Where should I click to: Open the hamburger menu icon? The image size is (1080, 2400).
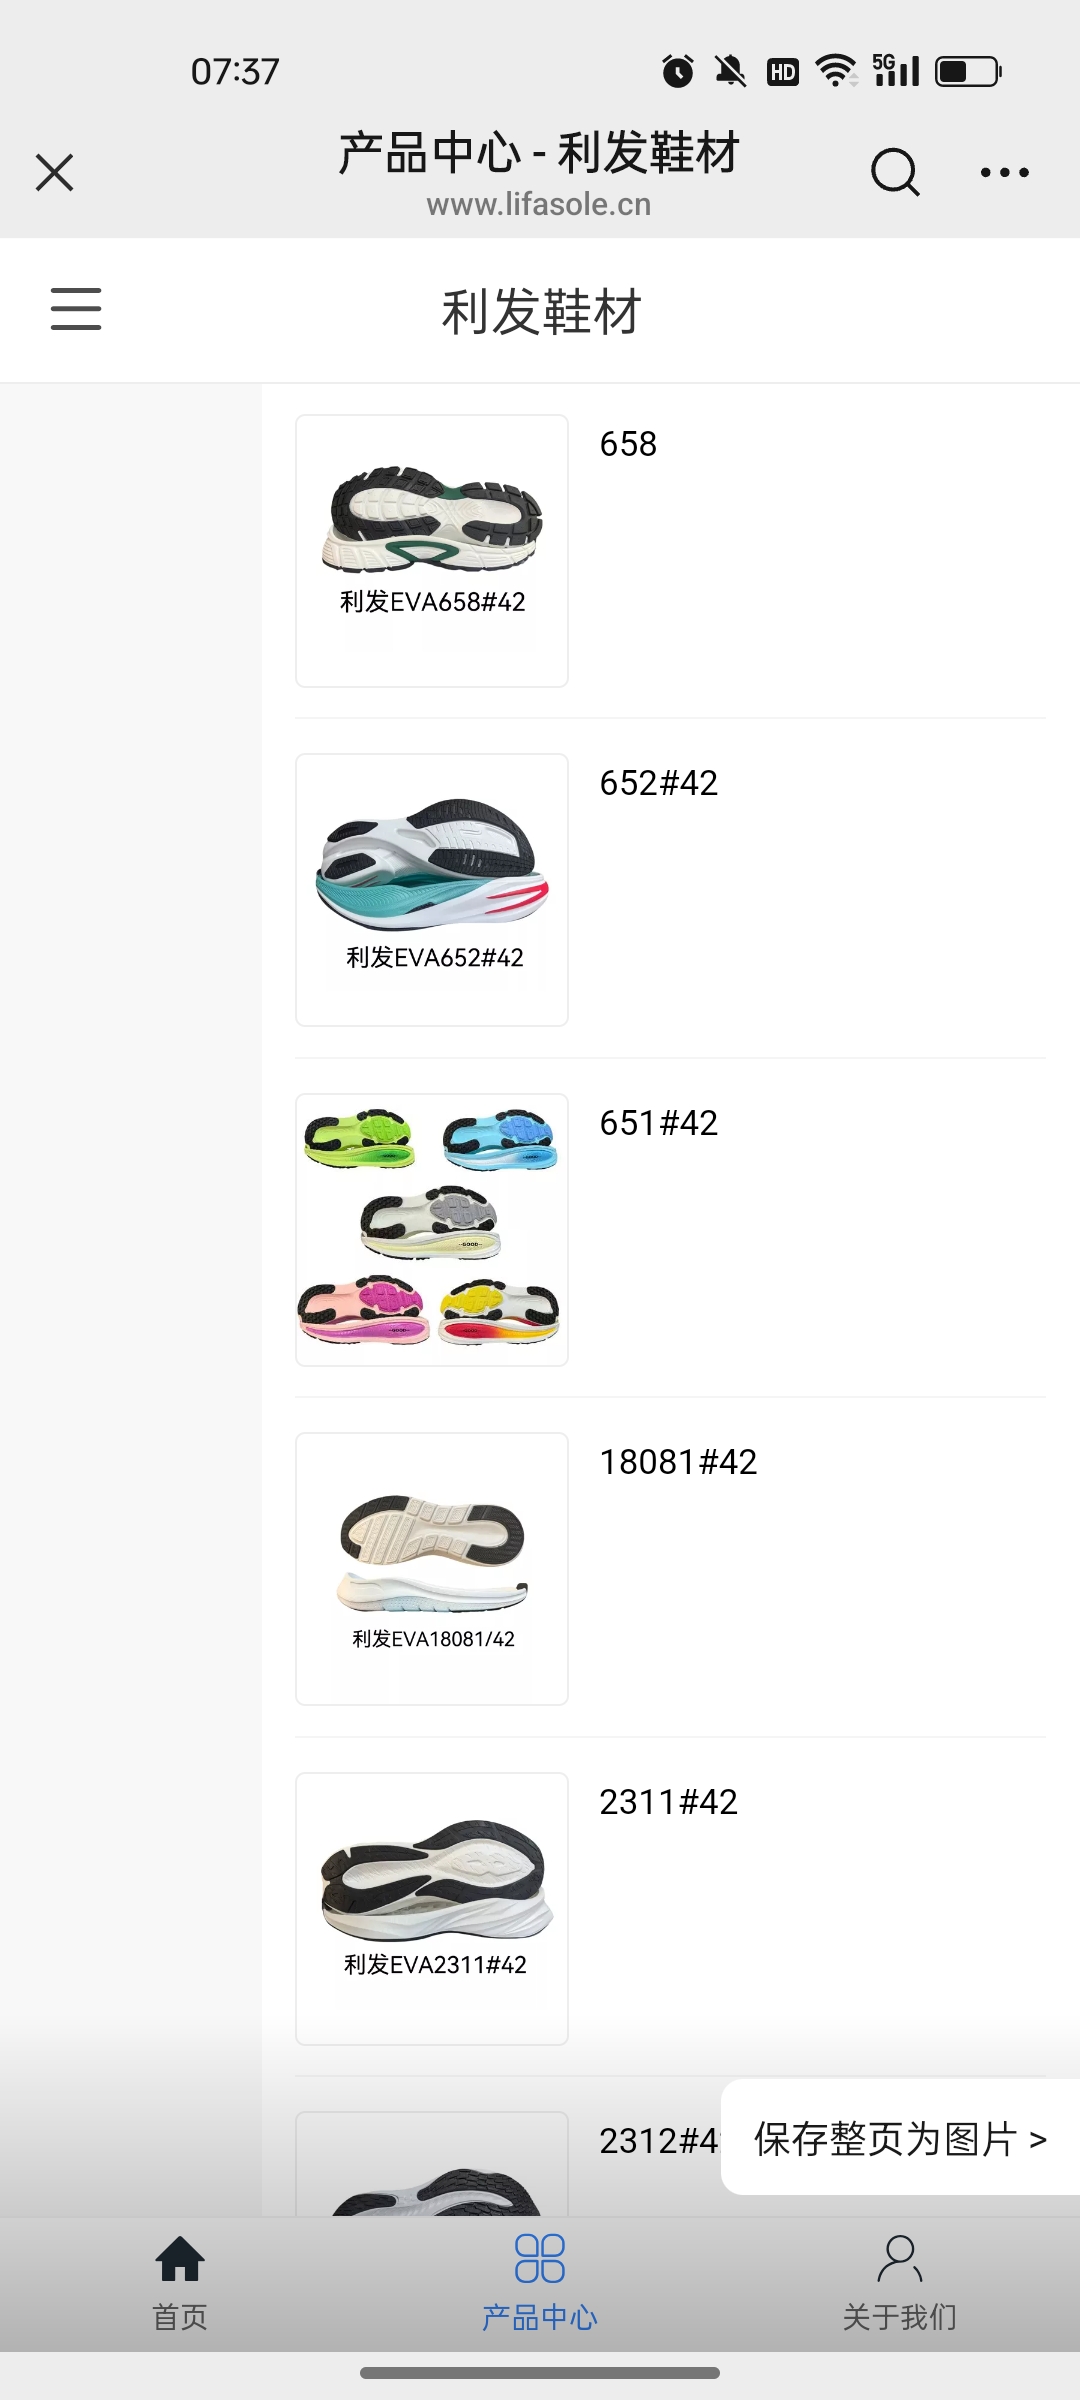76,309
